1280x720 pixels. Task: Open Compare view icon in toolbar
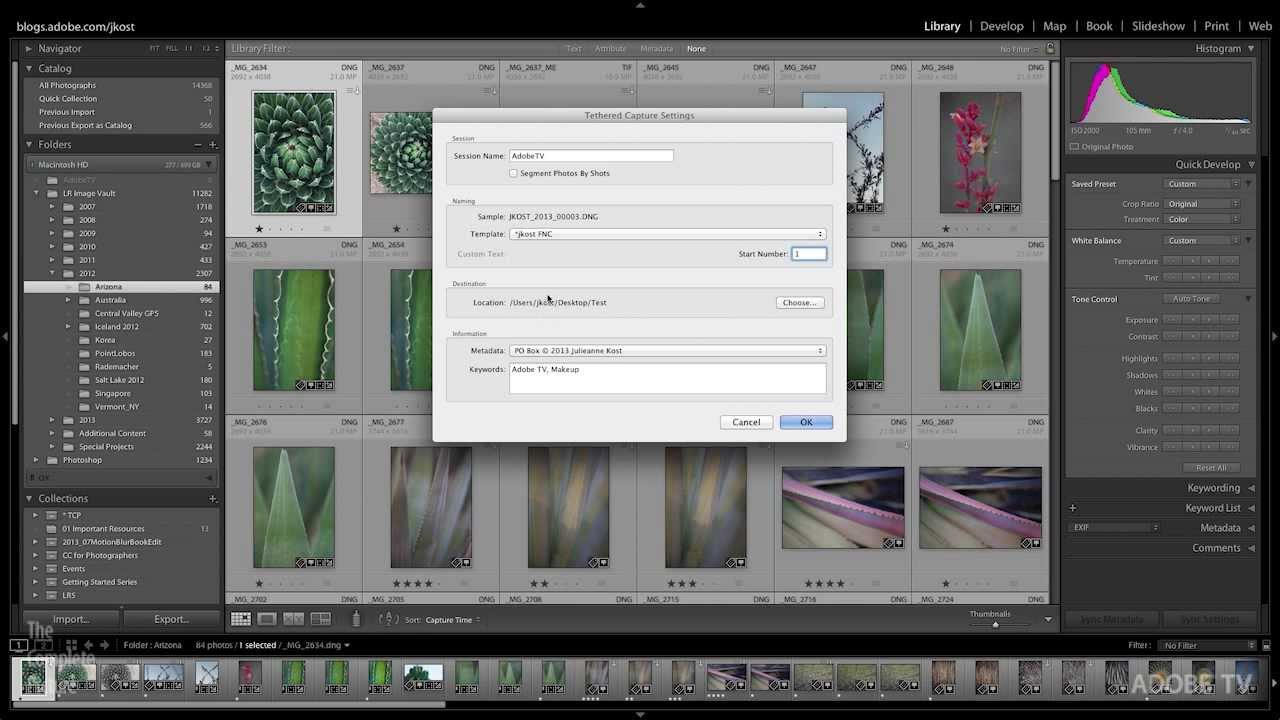[294, 619]
